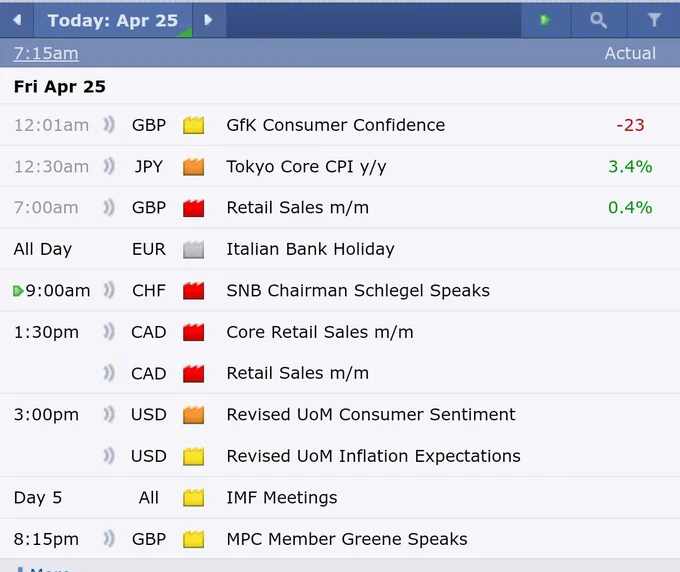Click orange impact icon for Tokyo Core CPI

(x=193, y=167)
